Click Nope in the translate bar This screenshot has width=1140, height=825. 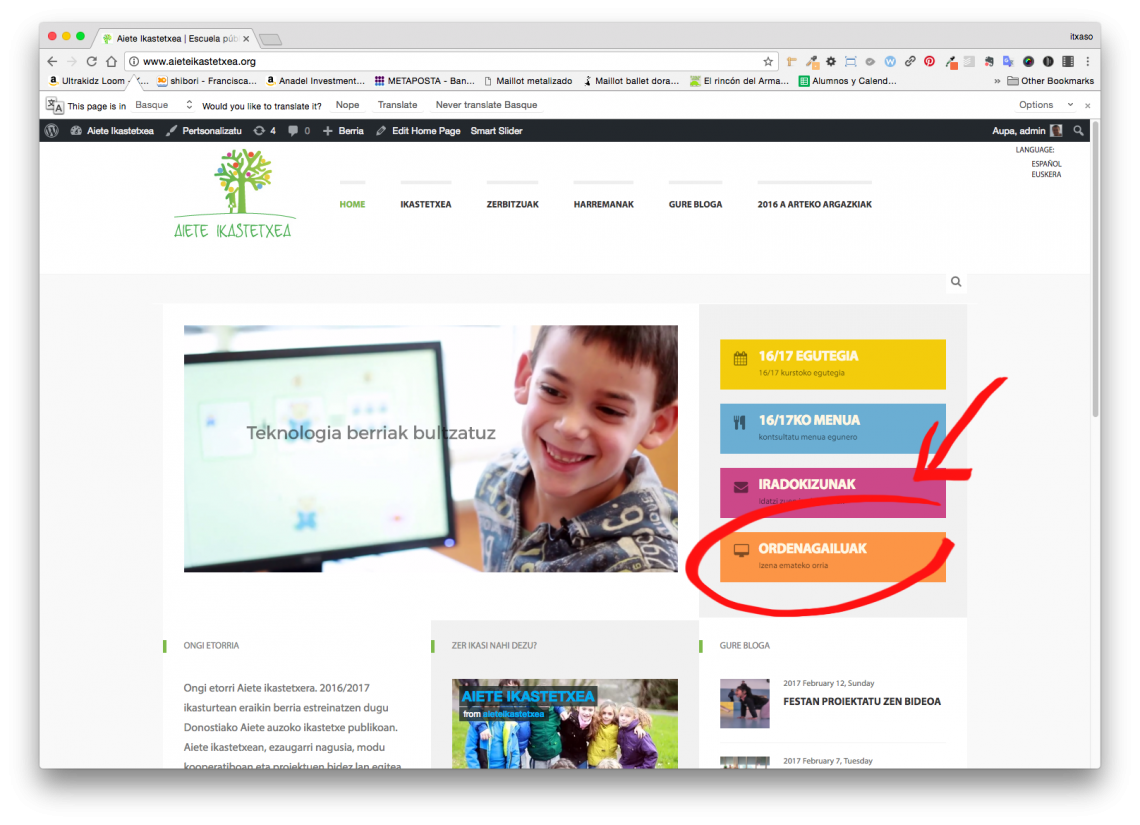[x=348, y=105]
